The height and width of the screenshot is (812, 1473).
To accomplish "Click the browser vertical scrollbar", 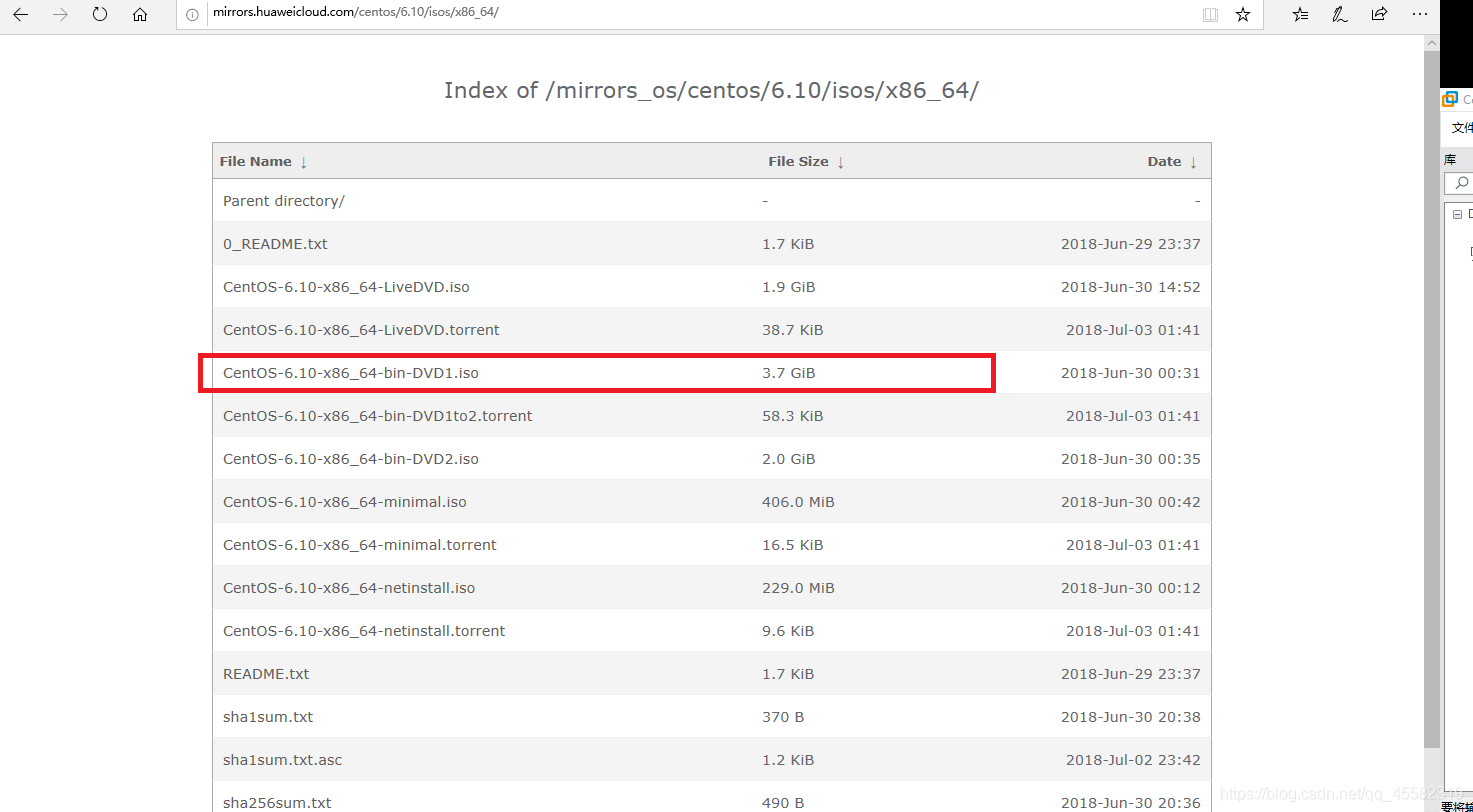I will [1432, 400].
